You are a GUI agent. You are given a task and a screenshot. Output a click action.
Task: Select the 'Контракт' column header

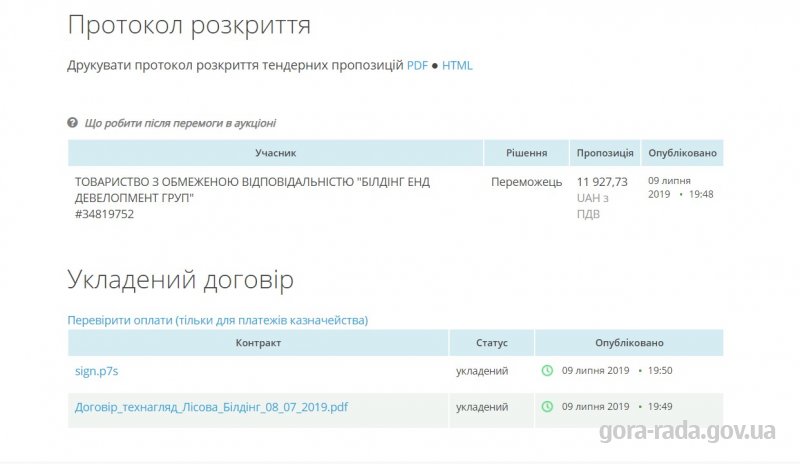(258, 343)
